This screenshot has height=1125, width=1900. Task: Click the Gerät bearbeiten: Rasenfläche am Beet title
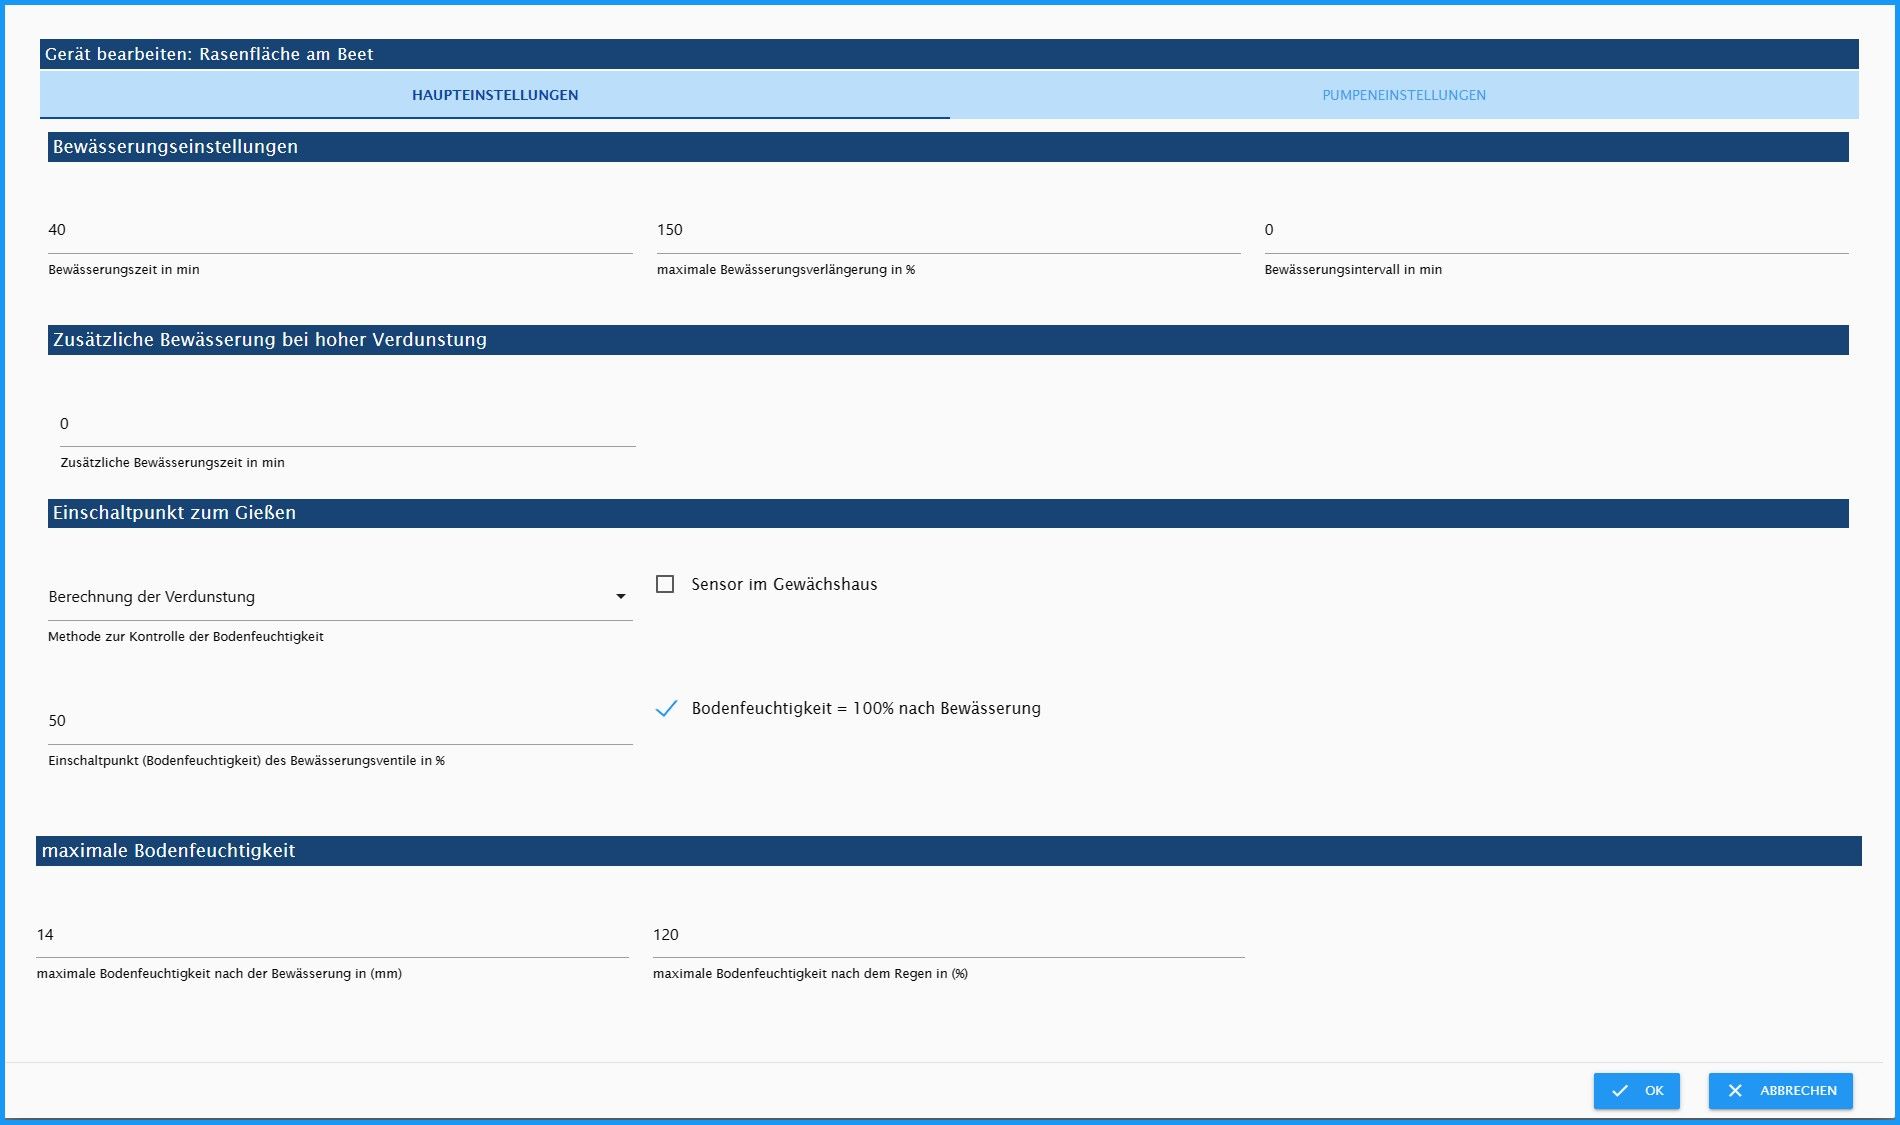click(209, 54)
